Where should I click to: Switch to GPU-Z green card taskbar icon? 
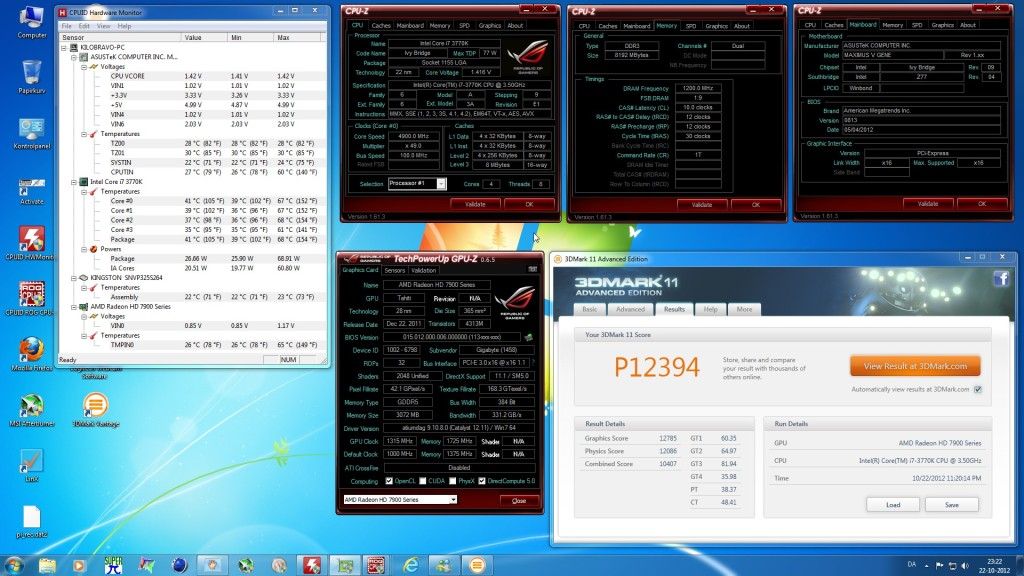pos(344,565)
